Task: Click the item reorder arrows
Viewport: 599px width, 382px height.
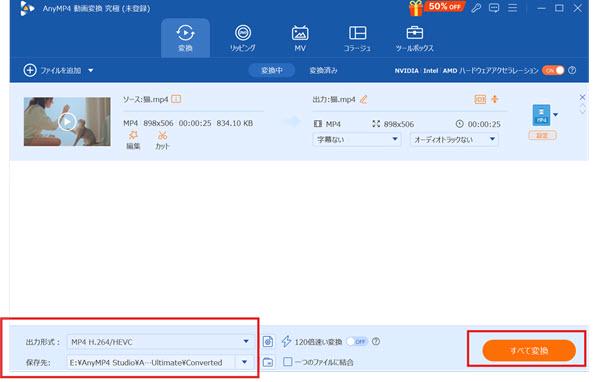Action: pyautogui.click(x=582, y=109)
